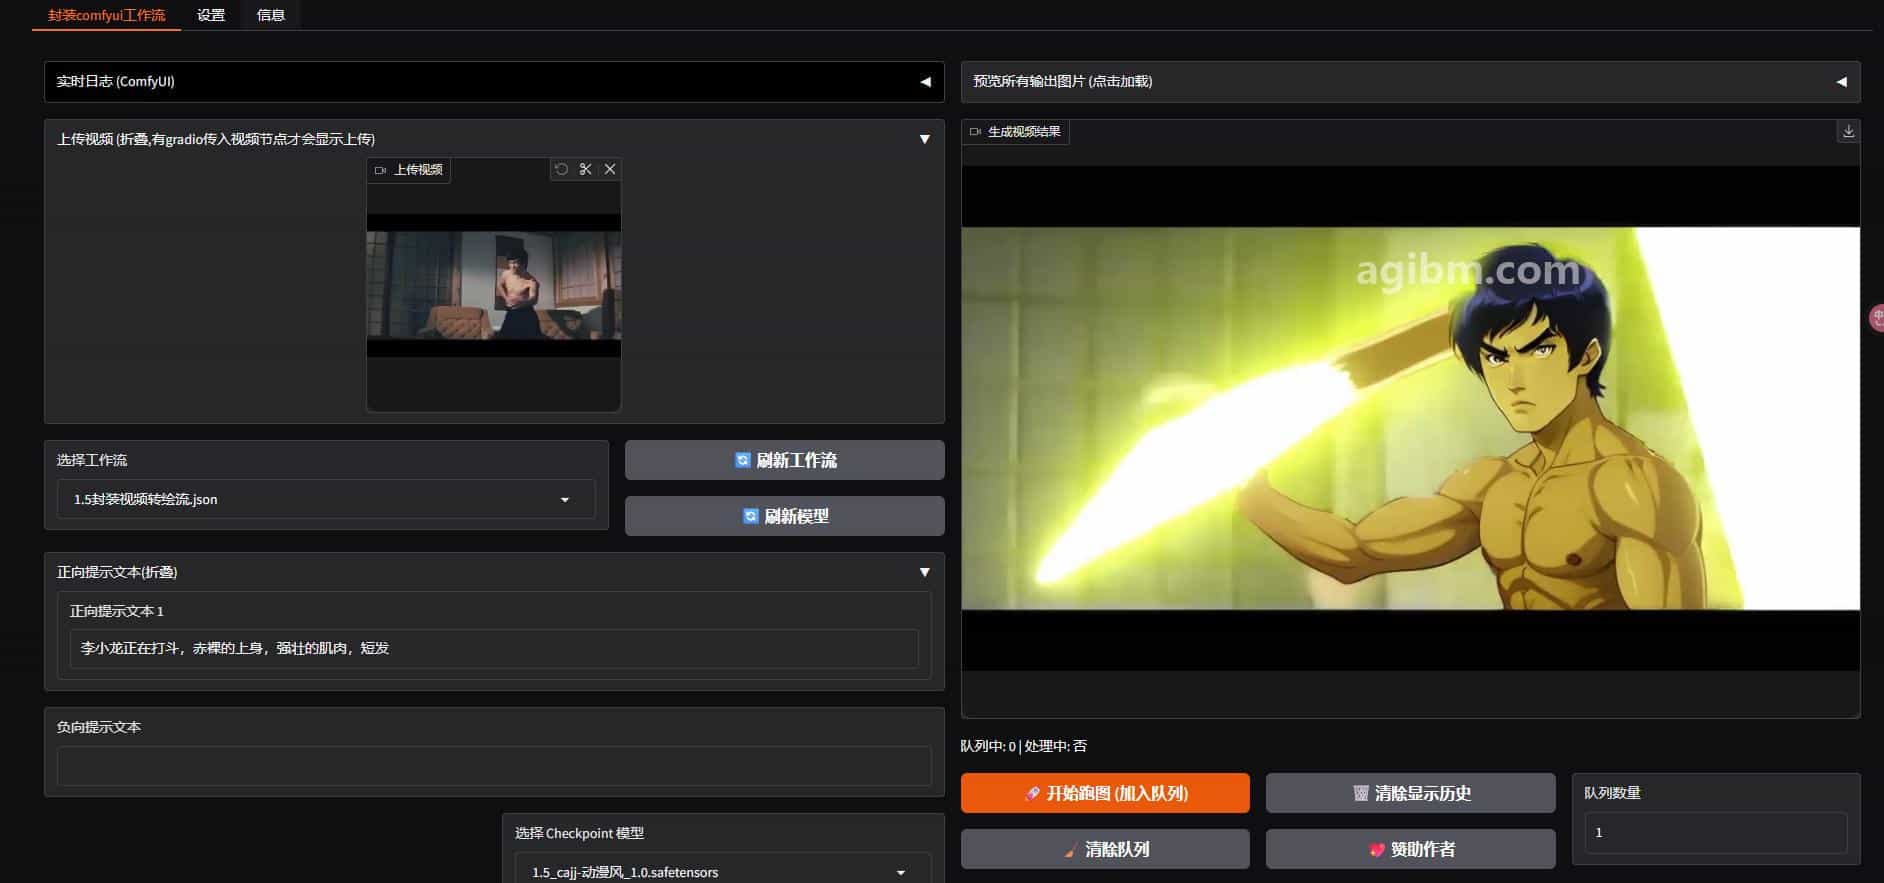Click the 正向提示文本 1 input field
The height and width of the screenshot is (883, 1884).
coord(494,648)
